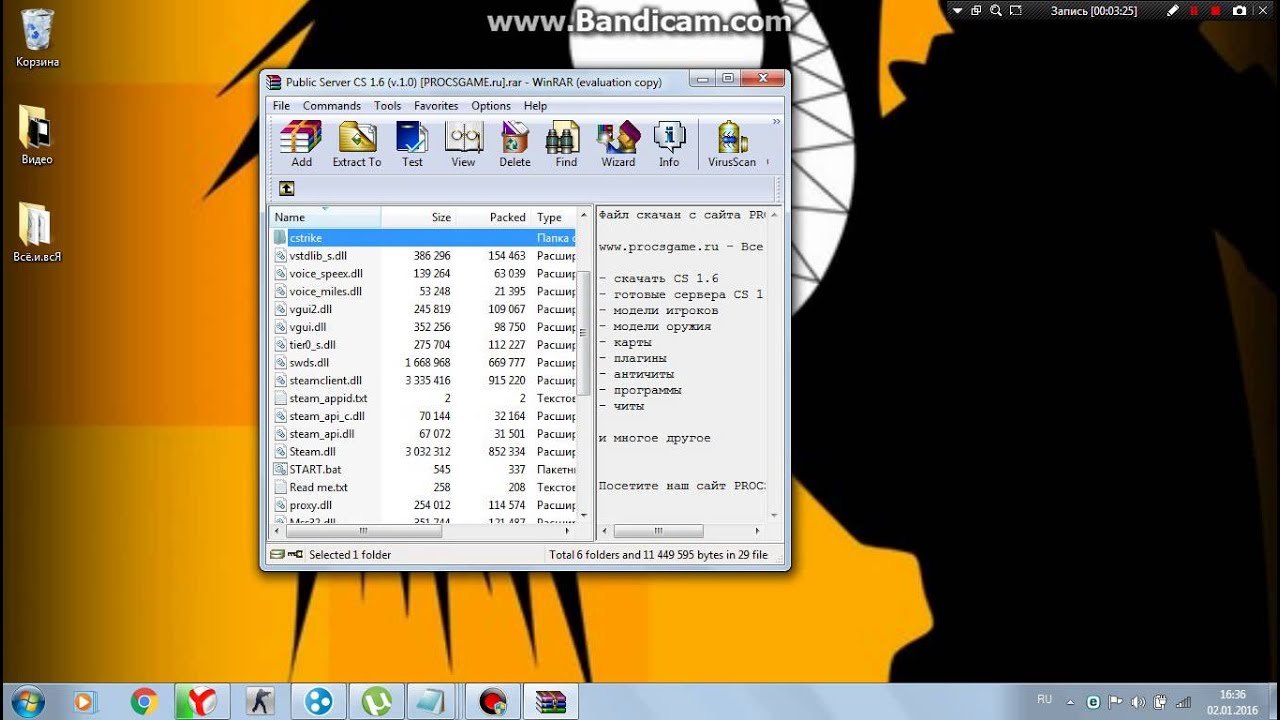Run the Test archive tool
Screen dimensions: 1280x720
412,144
